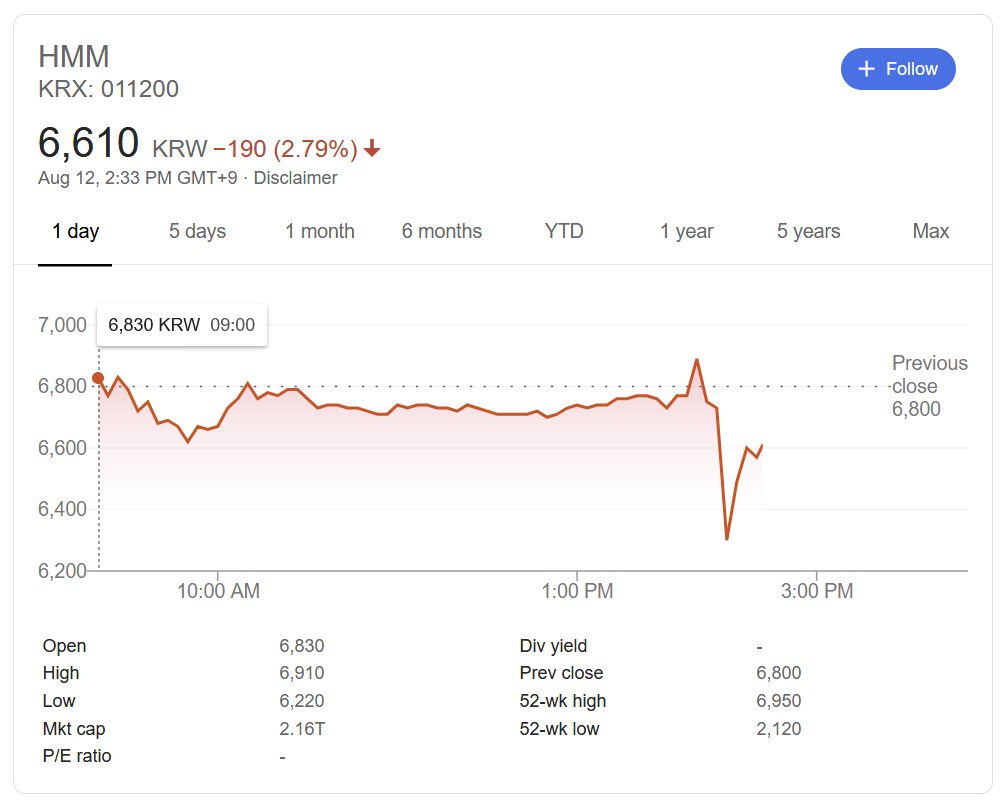
Task: Select the 1 day tab
Action: pos(75,231)
